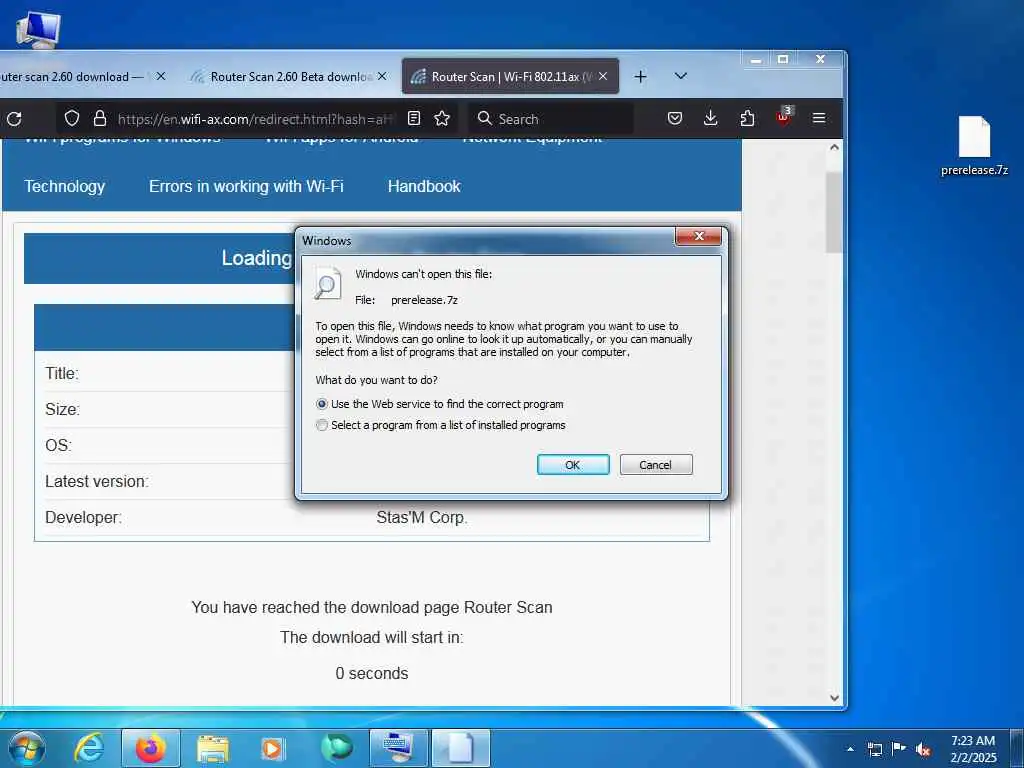Click the green round taskbar app icon
The image size is (1024, 768).
(336, 748)
